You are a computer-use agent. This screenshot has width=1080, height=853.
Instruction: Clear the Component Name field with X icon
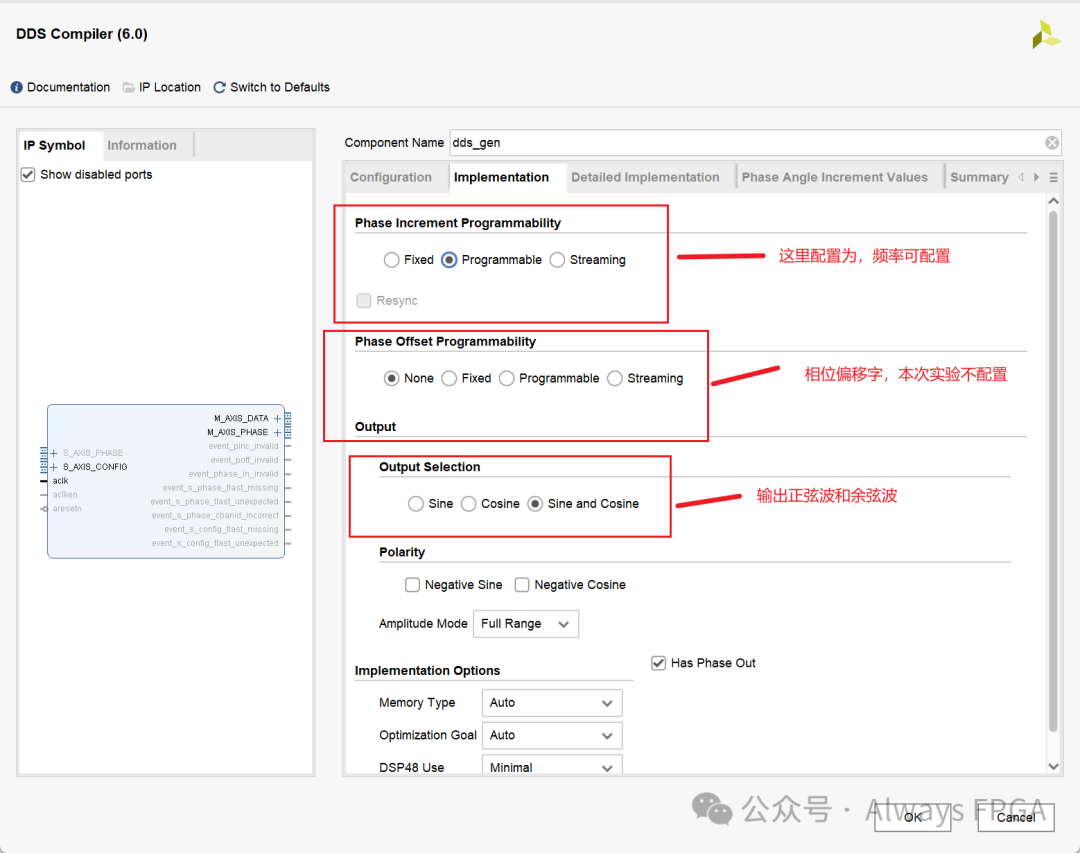1052,143
